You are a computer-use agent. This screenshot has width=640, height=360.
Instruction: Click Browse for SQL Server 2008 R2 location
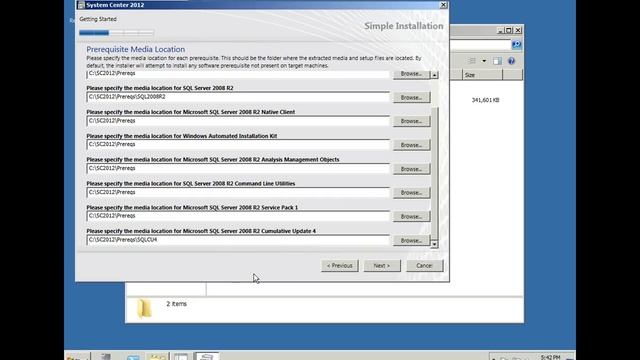pyautogui.click(x=411, y=98)
